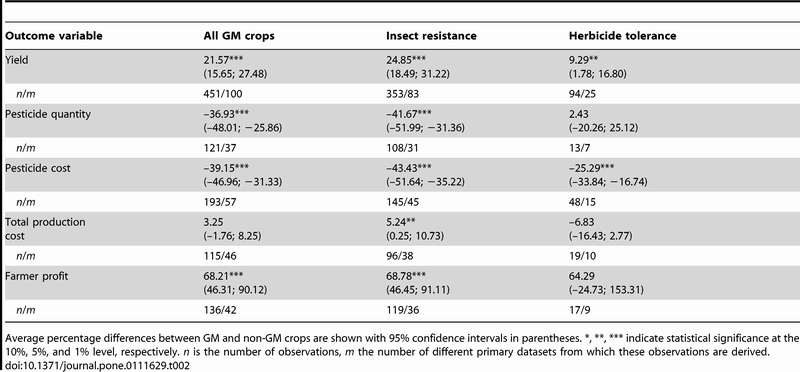Select the 5.24** production cost value
Image resolution: width=800 pixels, height=372 pixels.
(402, 222)
